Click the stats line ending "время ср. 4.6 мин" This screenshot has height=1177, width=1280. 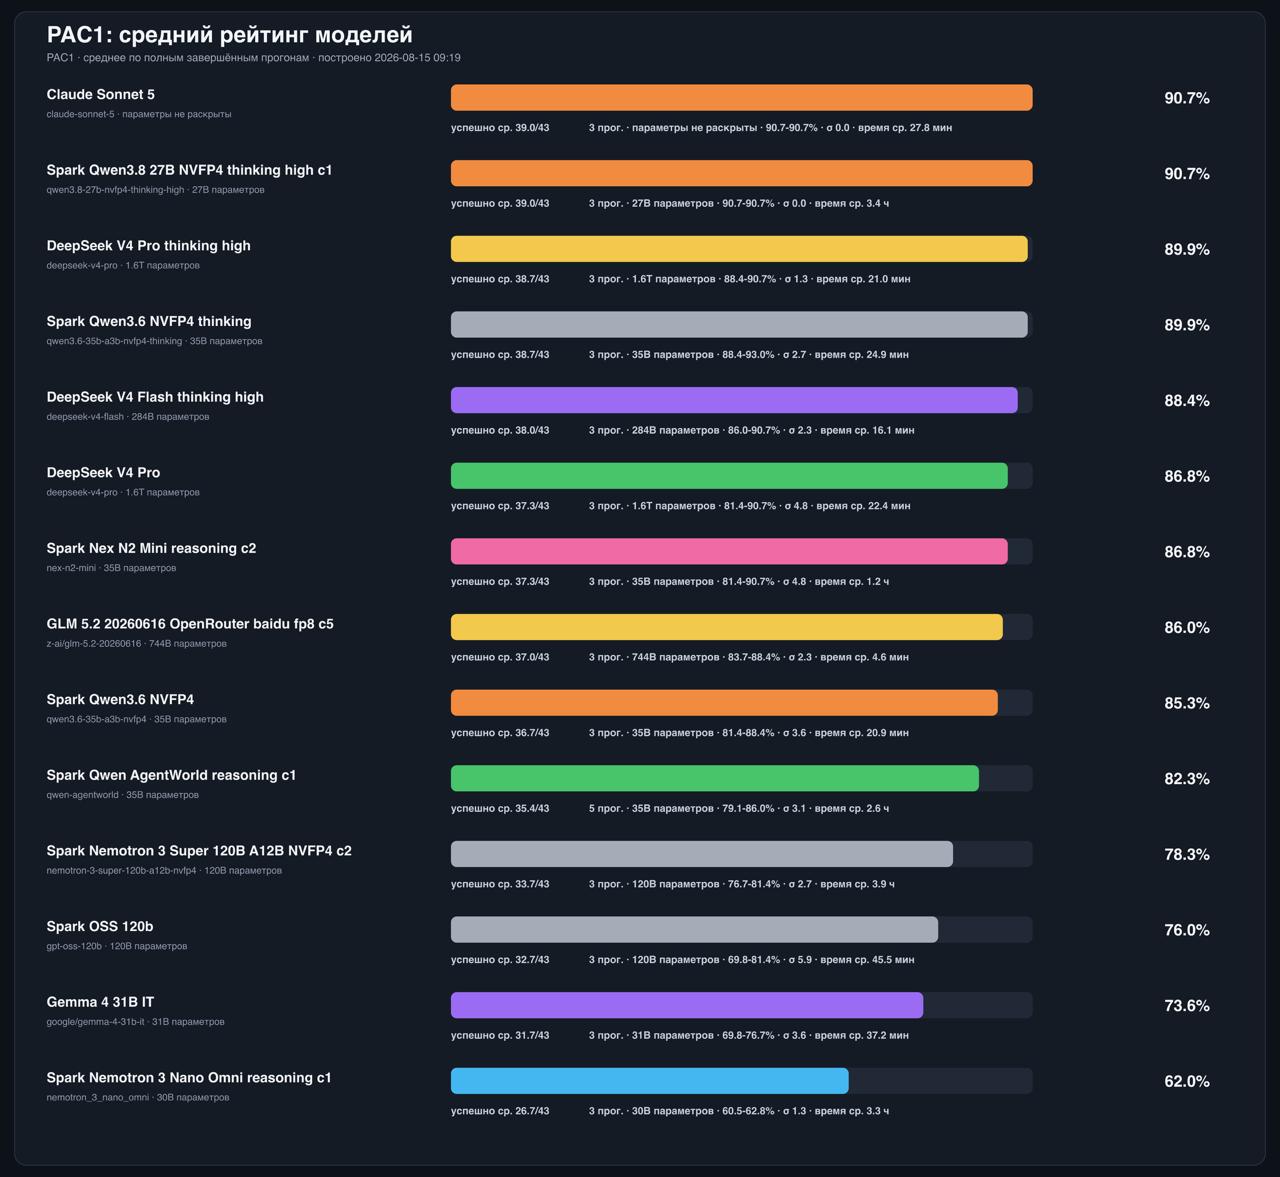coord(749,657)
